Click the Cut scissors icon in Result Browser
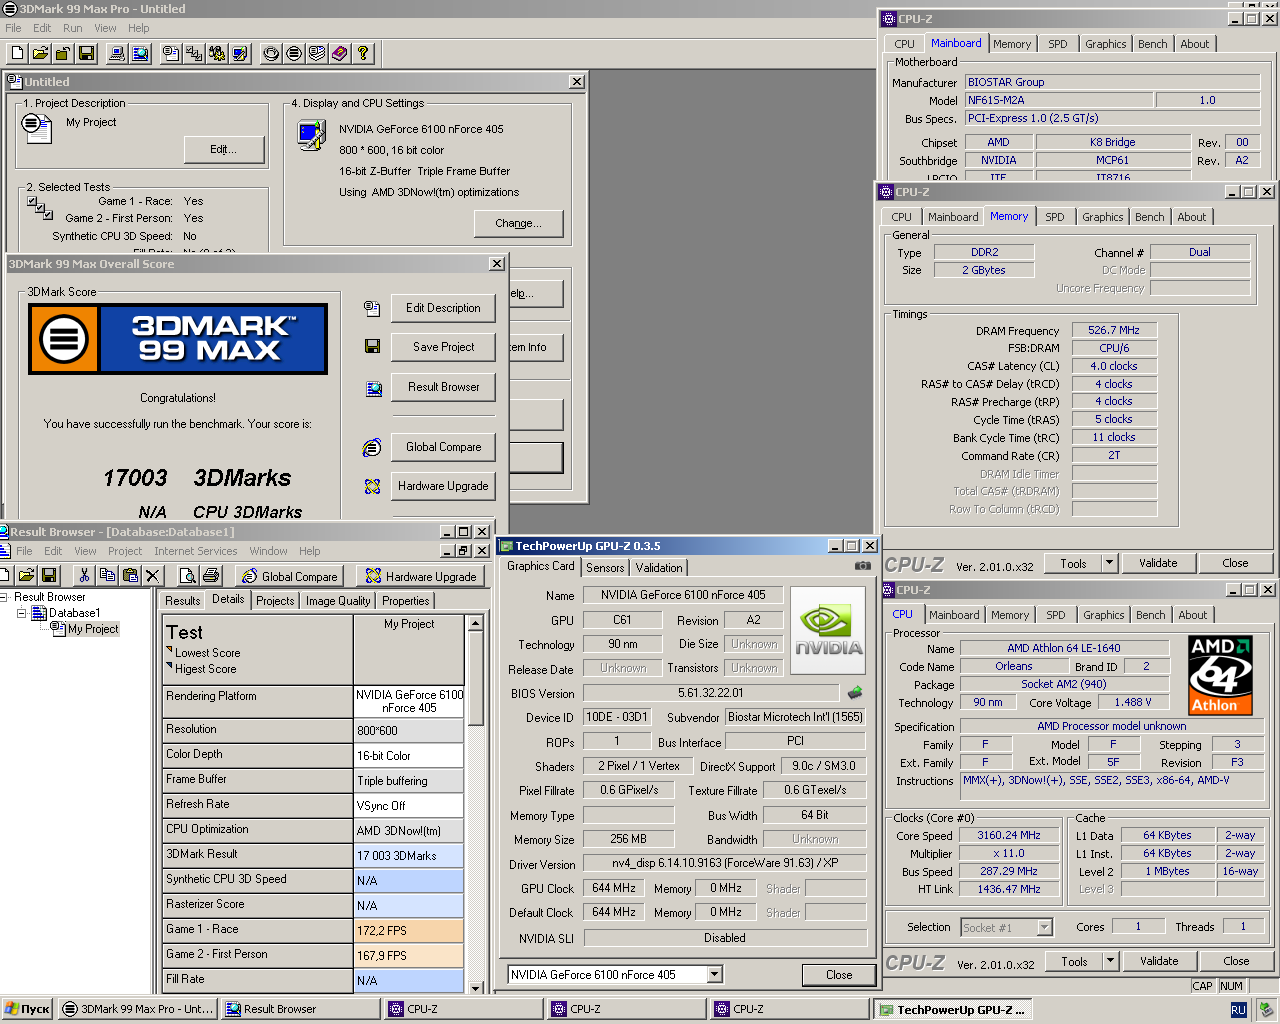1280x1024 pixels. point(84,575)
